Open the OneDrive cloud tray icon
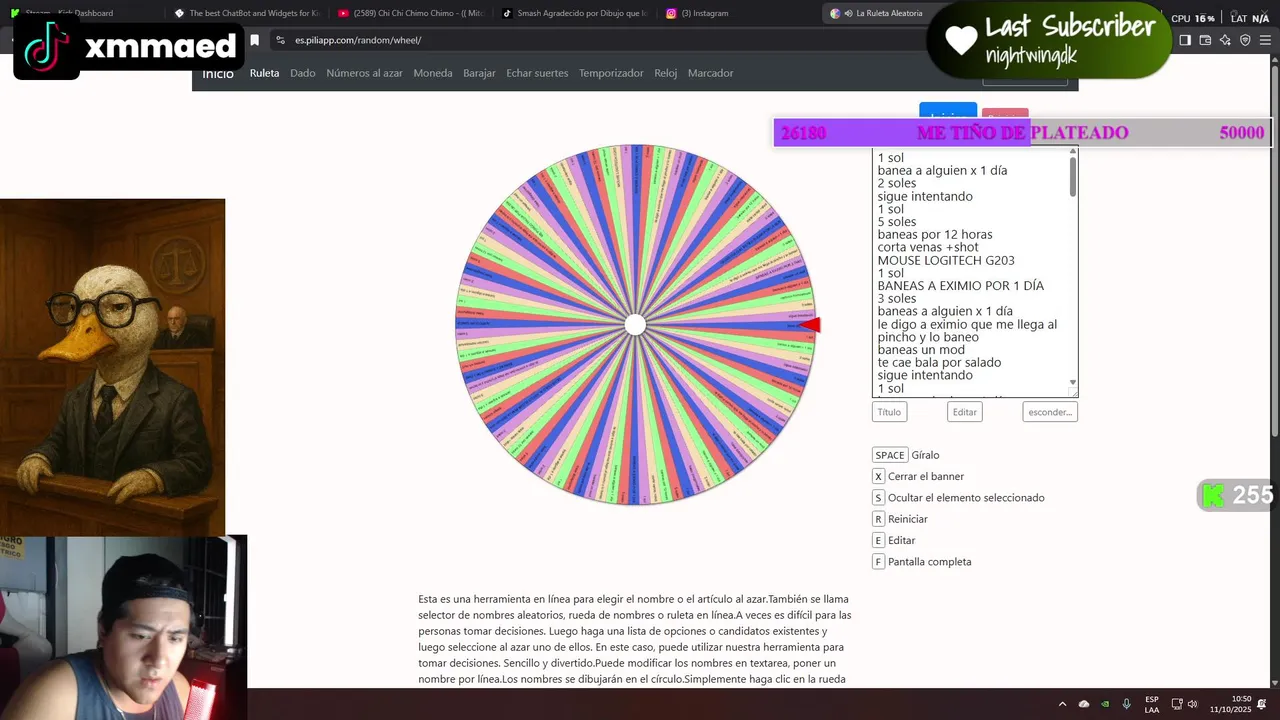 point(1084,704)
